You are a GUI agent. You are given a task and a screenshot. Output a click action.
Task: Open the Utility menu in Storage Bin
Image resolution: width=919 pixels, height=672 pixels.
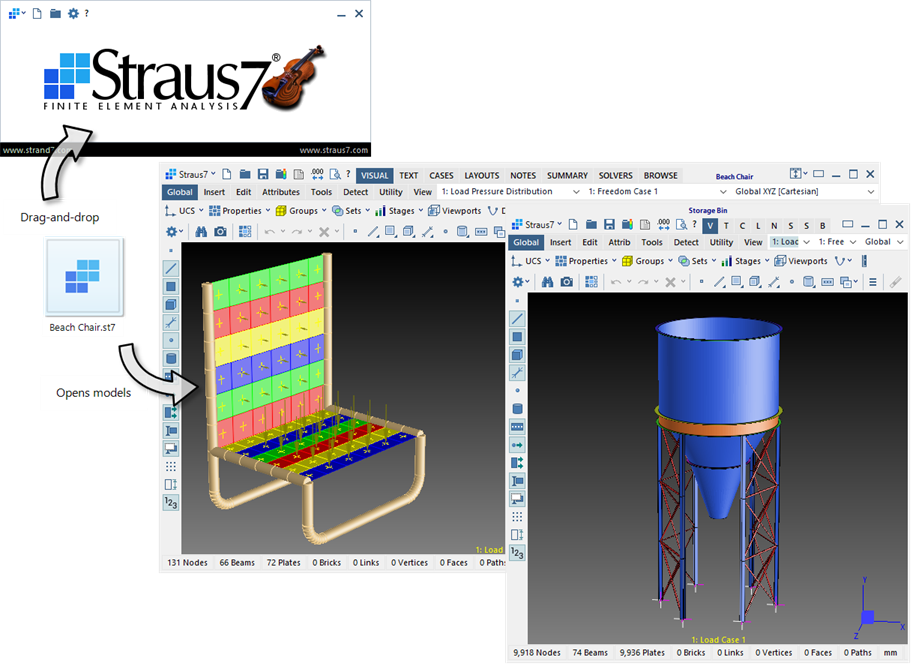point(721,242)
